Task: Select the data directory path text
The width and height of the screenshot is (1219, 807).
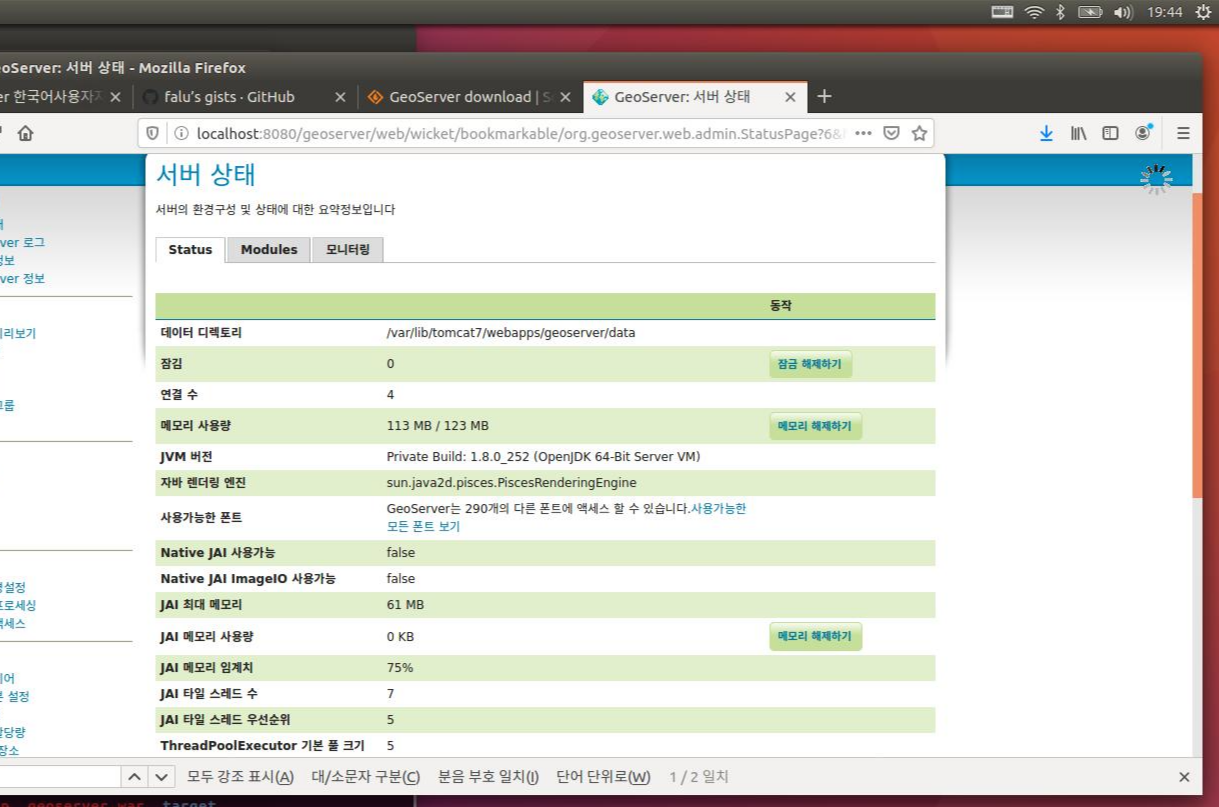Action: click(511, 333)
